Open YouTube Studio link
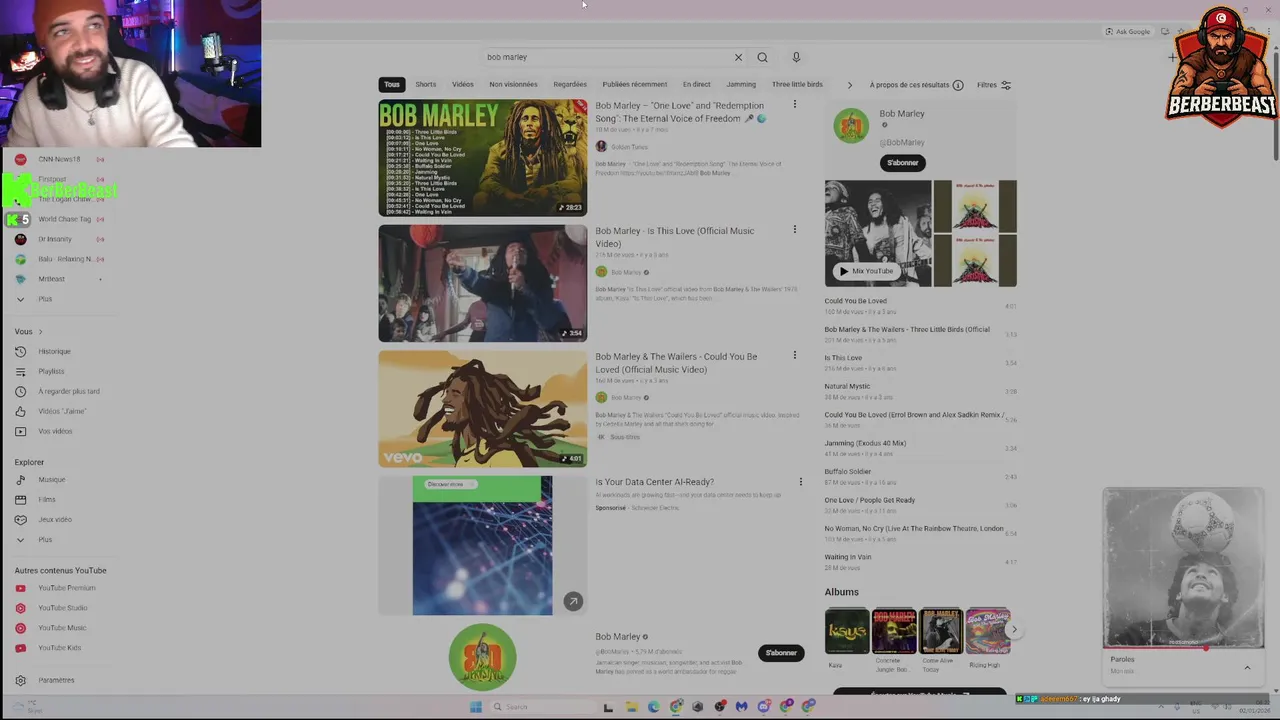 point(62,608)
